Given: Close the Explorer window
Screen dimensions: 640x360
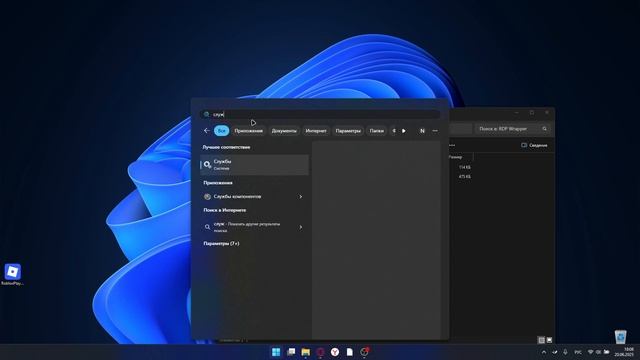Looking at the screenshot, I should 547,113.
